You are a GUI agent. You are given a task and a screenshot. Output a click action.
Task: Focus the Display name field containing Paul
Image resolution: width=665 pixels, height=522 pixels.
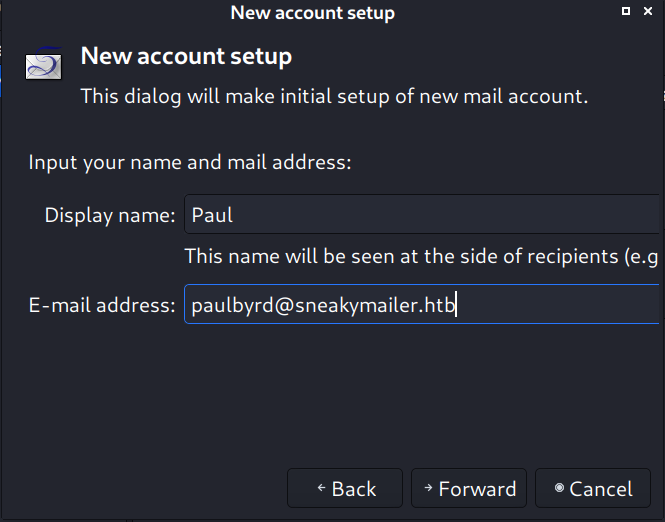tap(420, 214)
